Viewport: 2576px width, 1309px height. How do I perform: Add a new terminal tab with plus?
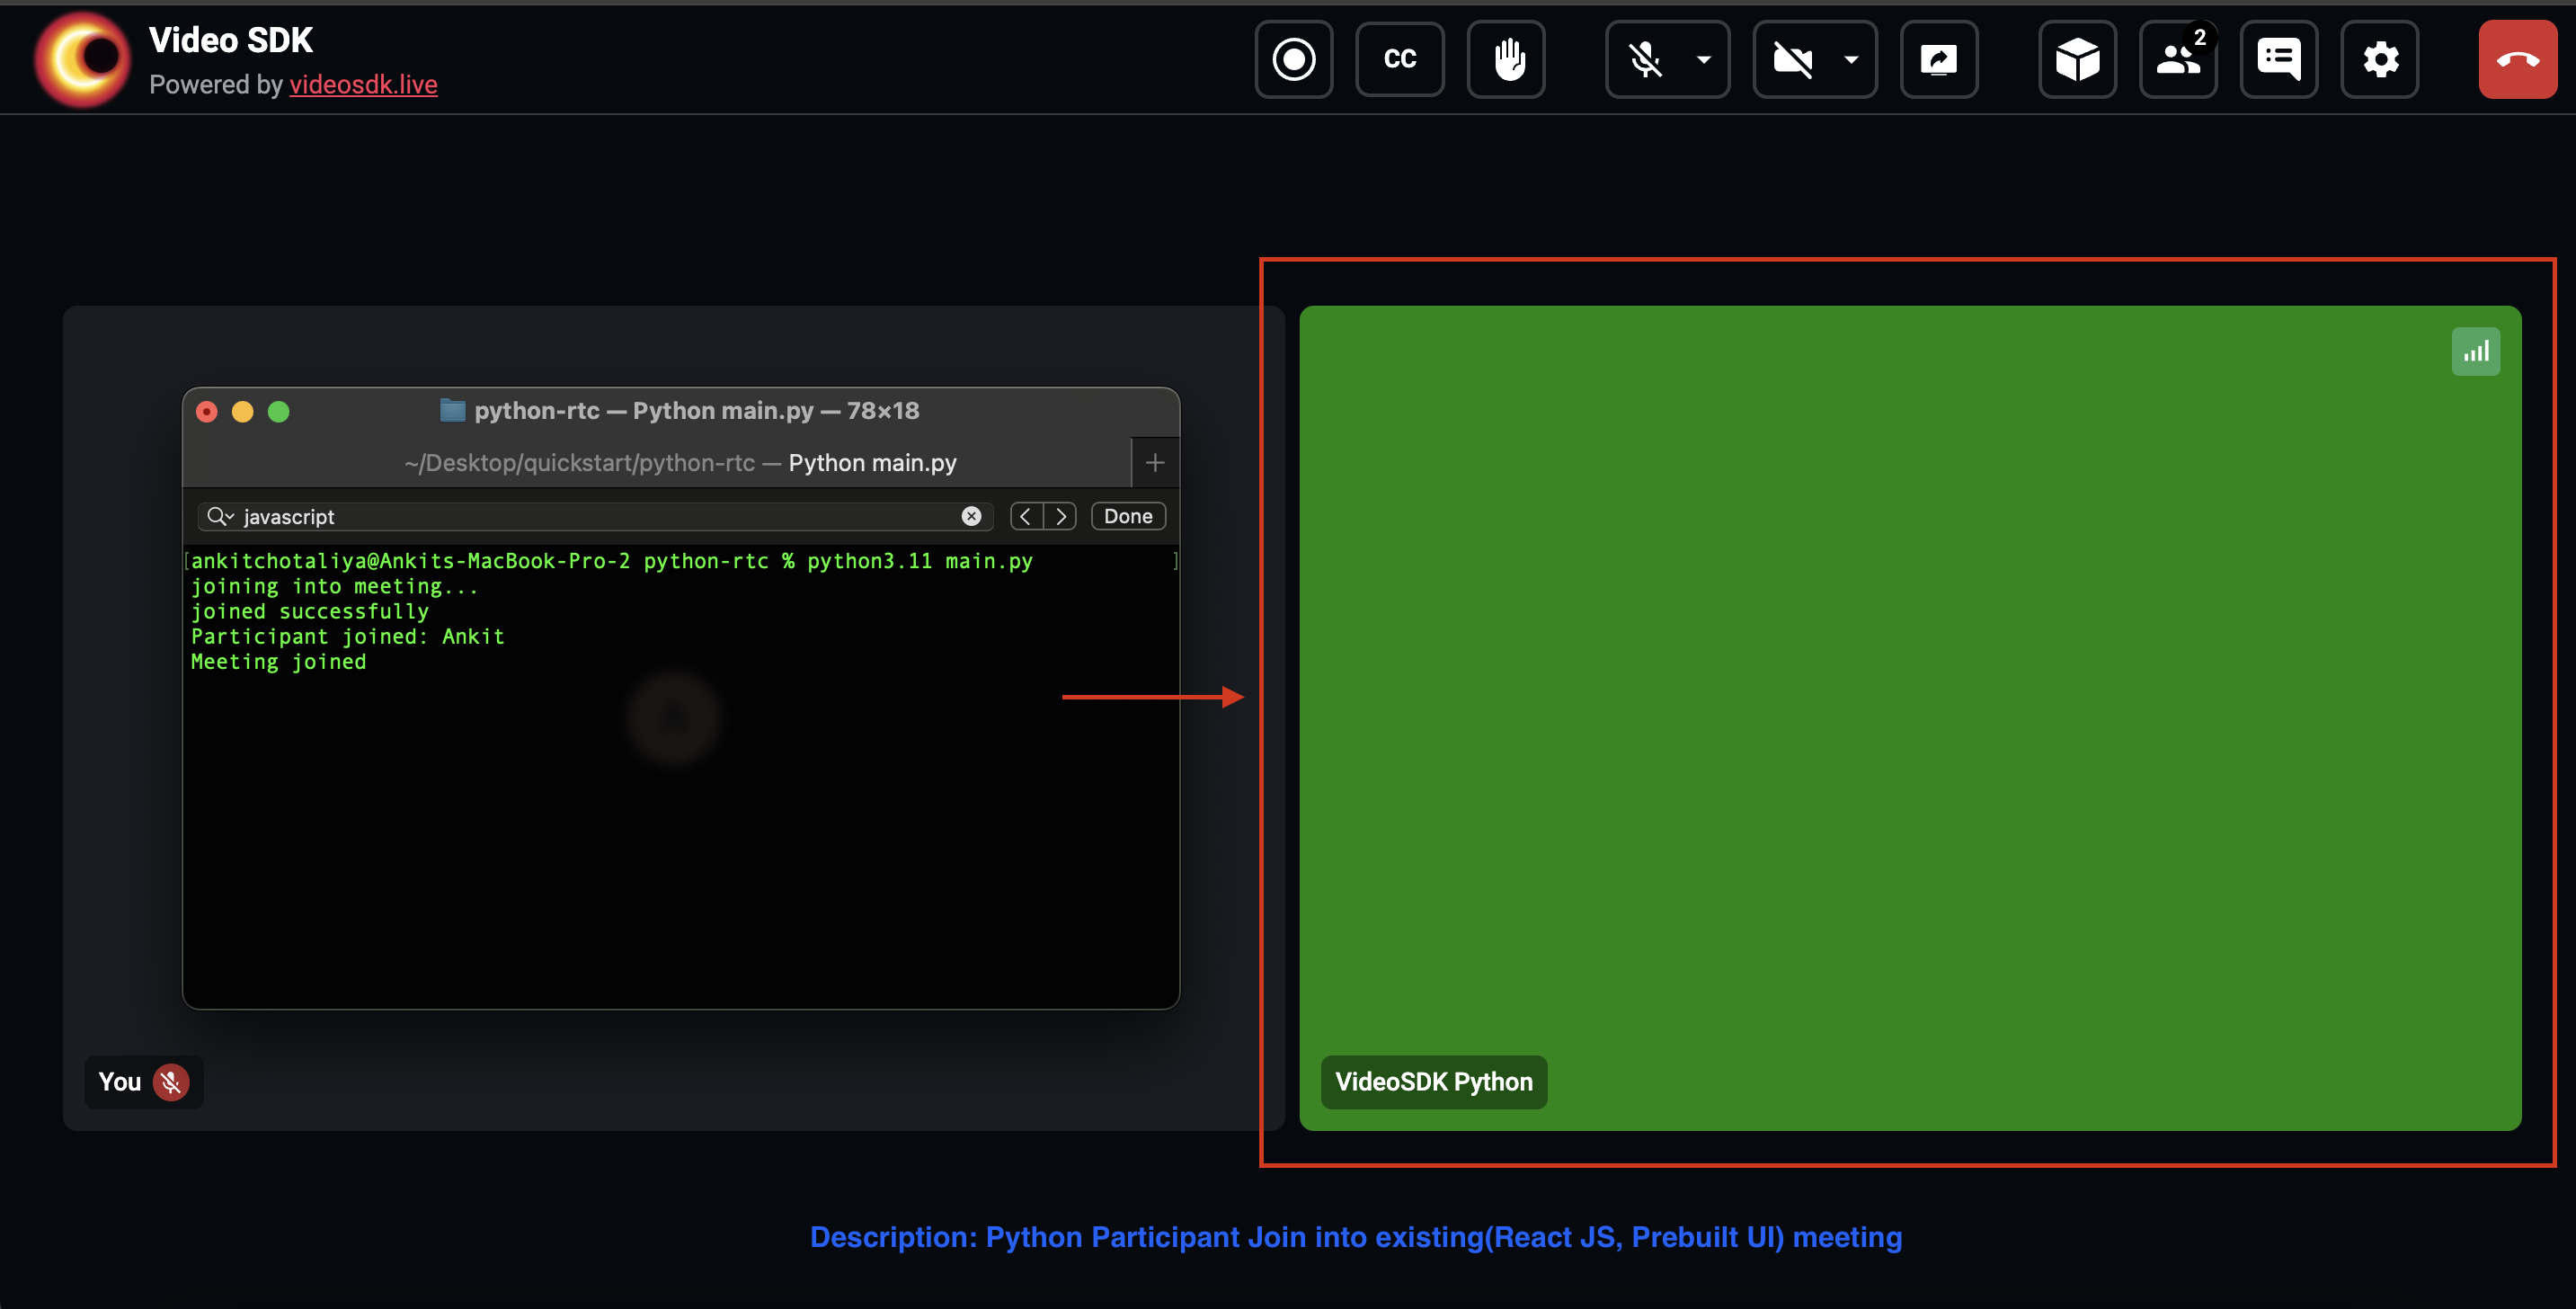pos(1155,463)
